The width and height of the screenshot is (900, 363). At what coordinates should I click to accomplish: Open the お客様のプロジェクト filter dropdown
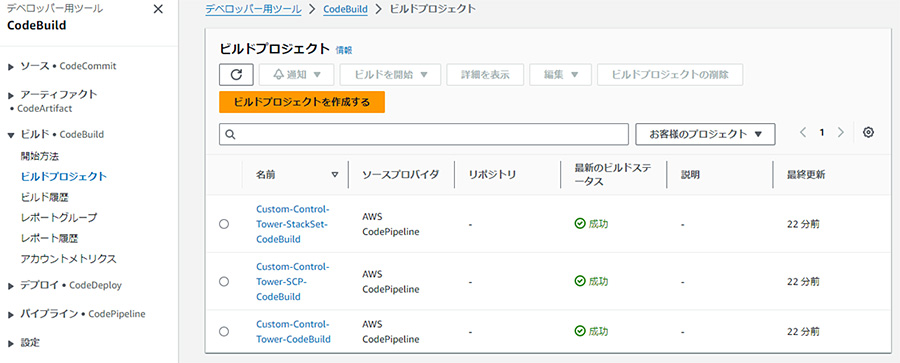pyautogui.click(x=705, y=134)
